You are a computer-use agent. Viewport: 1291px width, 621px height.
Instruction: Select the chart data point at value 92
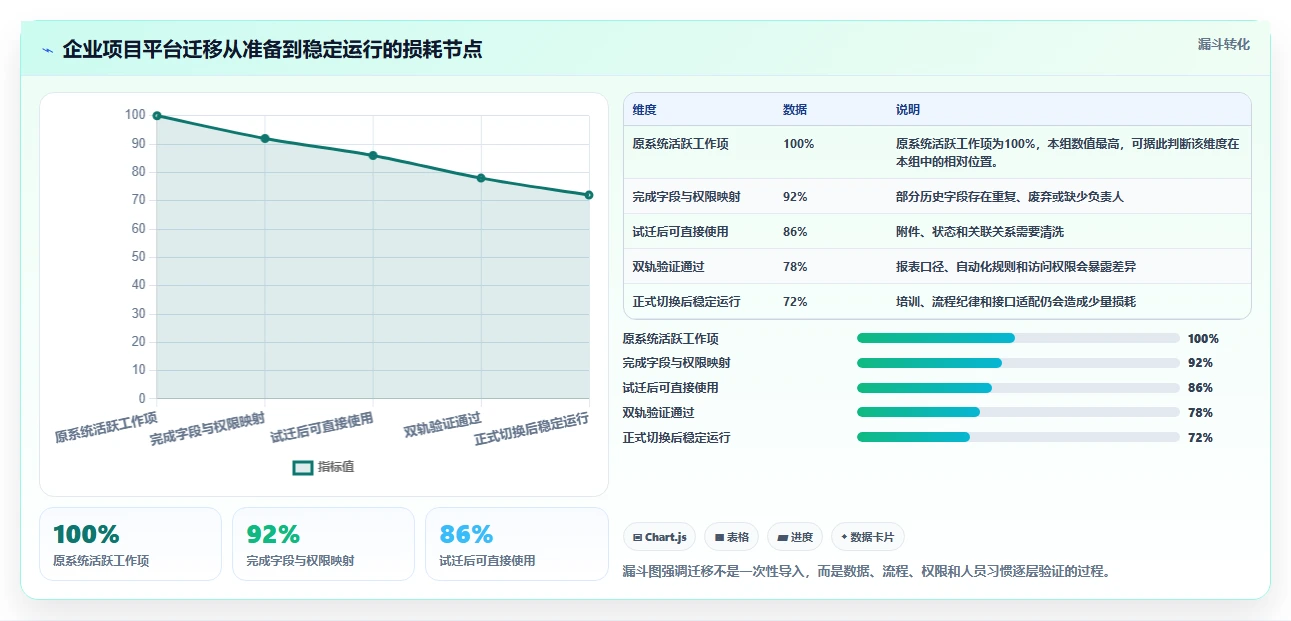pyautogui.click(x=265, y=138)
